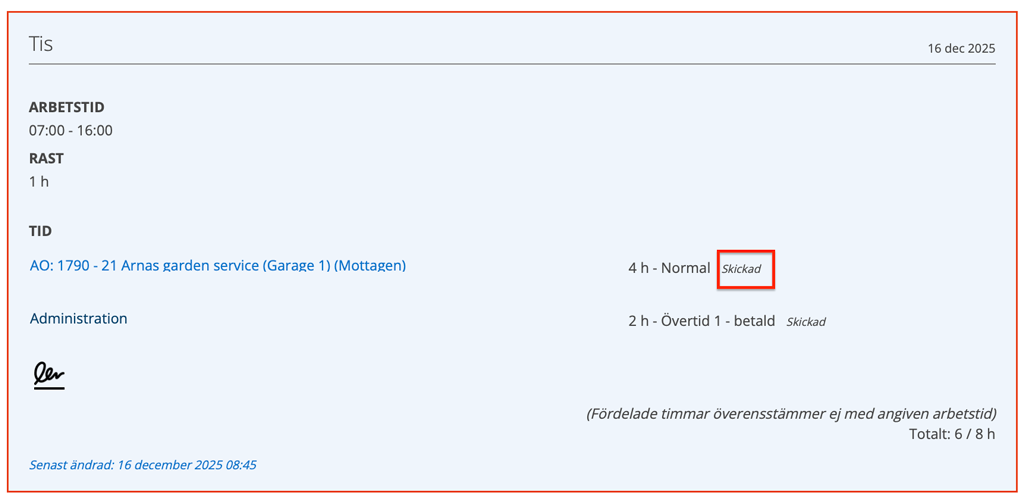The image size is (1024, 500).
Task: Click the date 16 dec 2025
Action: click(x=961, y=48)
